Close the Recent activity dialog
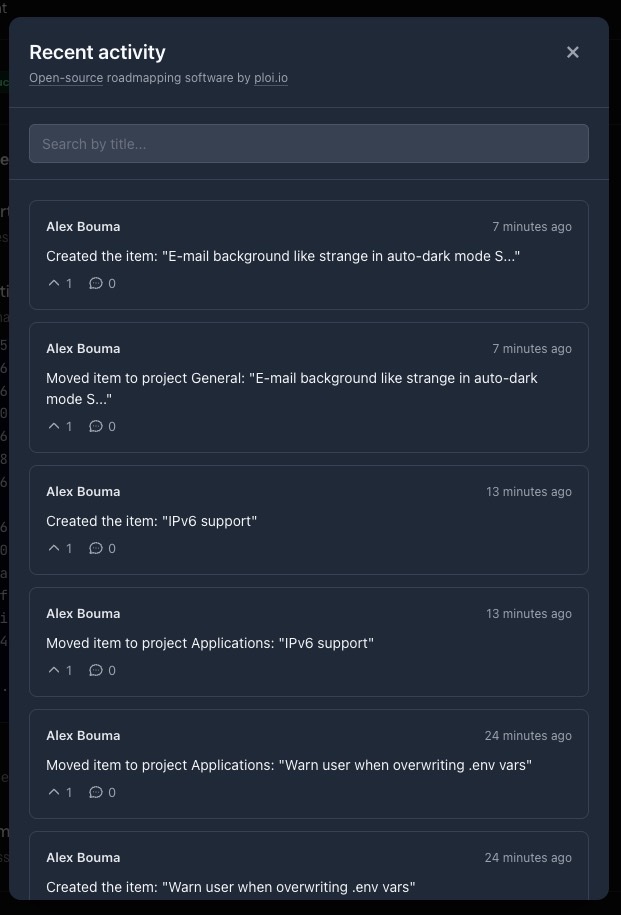 (x=573, y=52)
